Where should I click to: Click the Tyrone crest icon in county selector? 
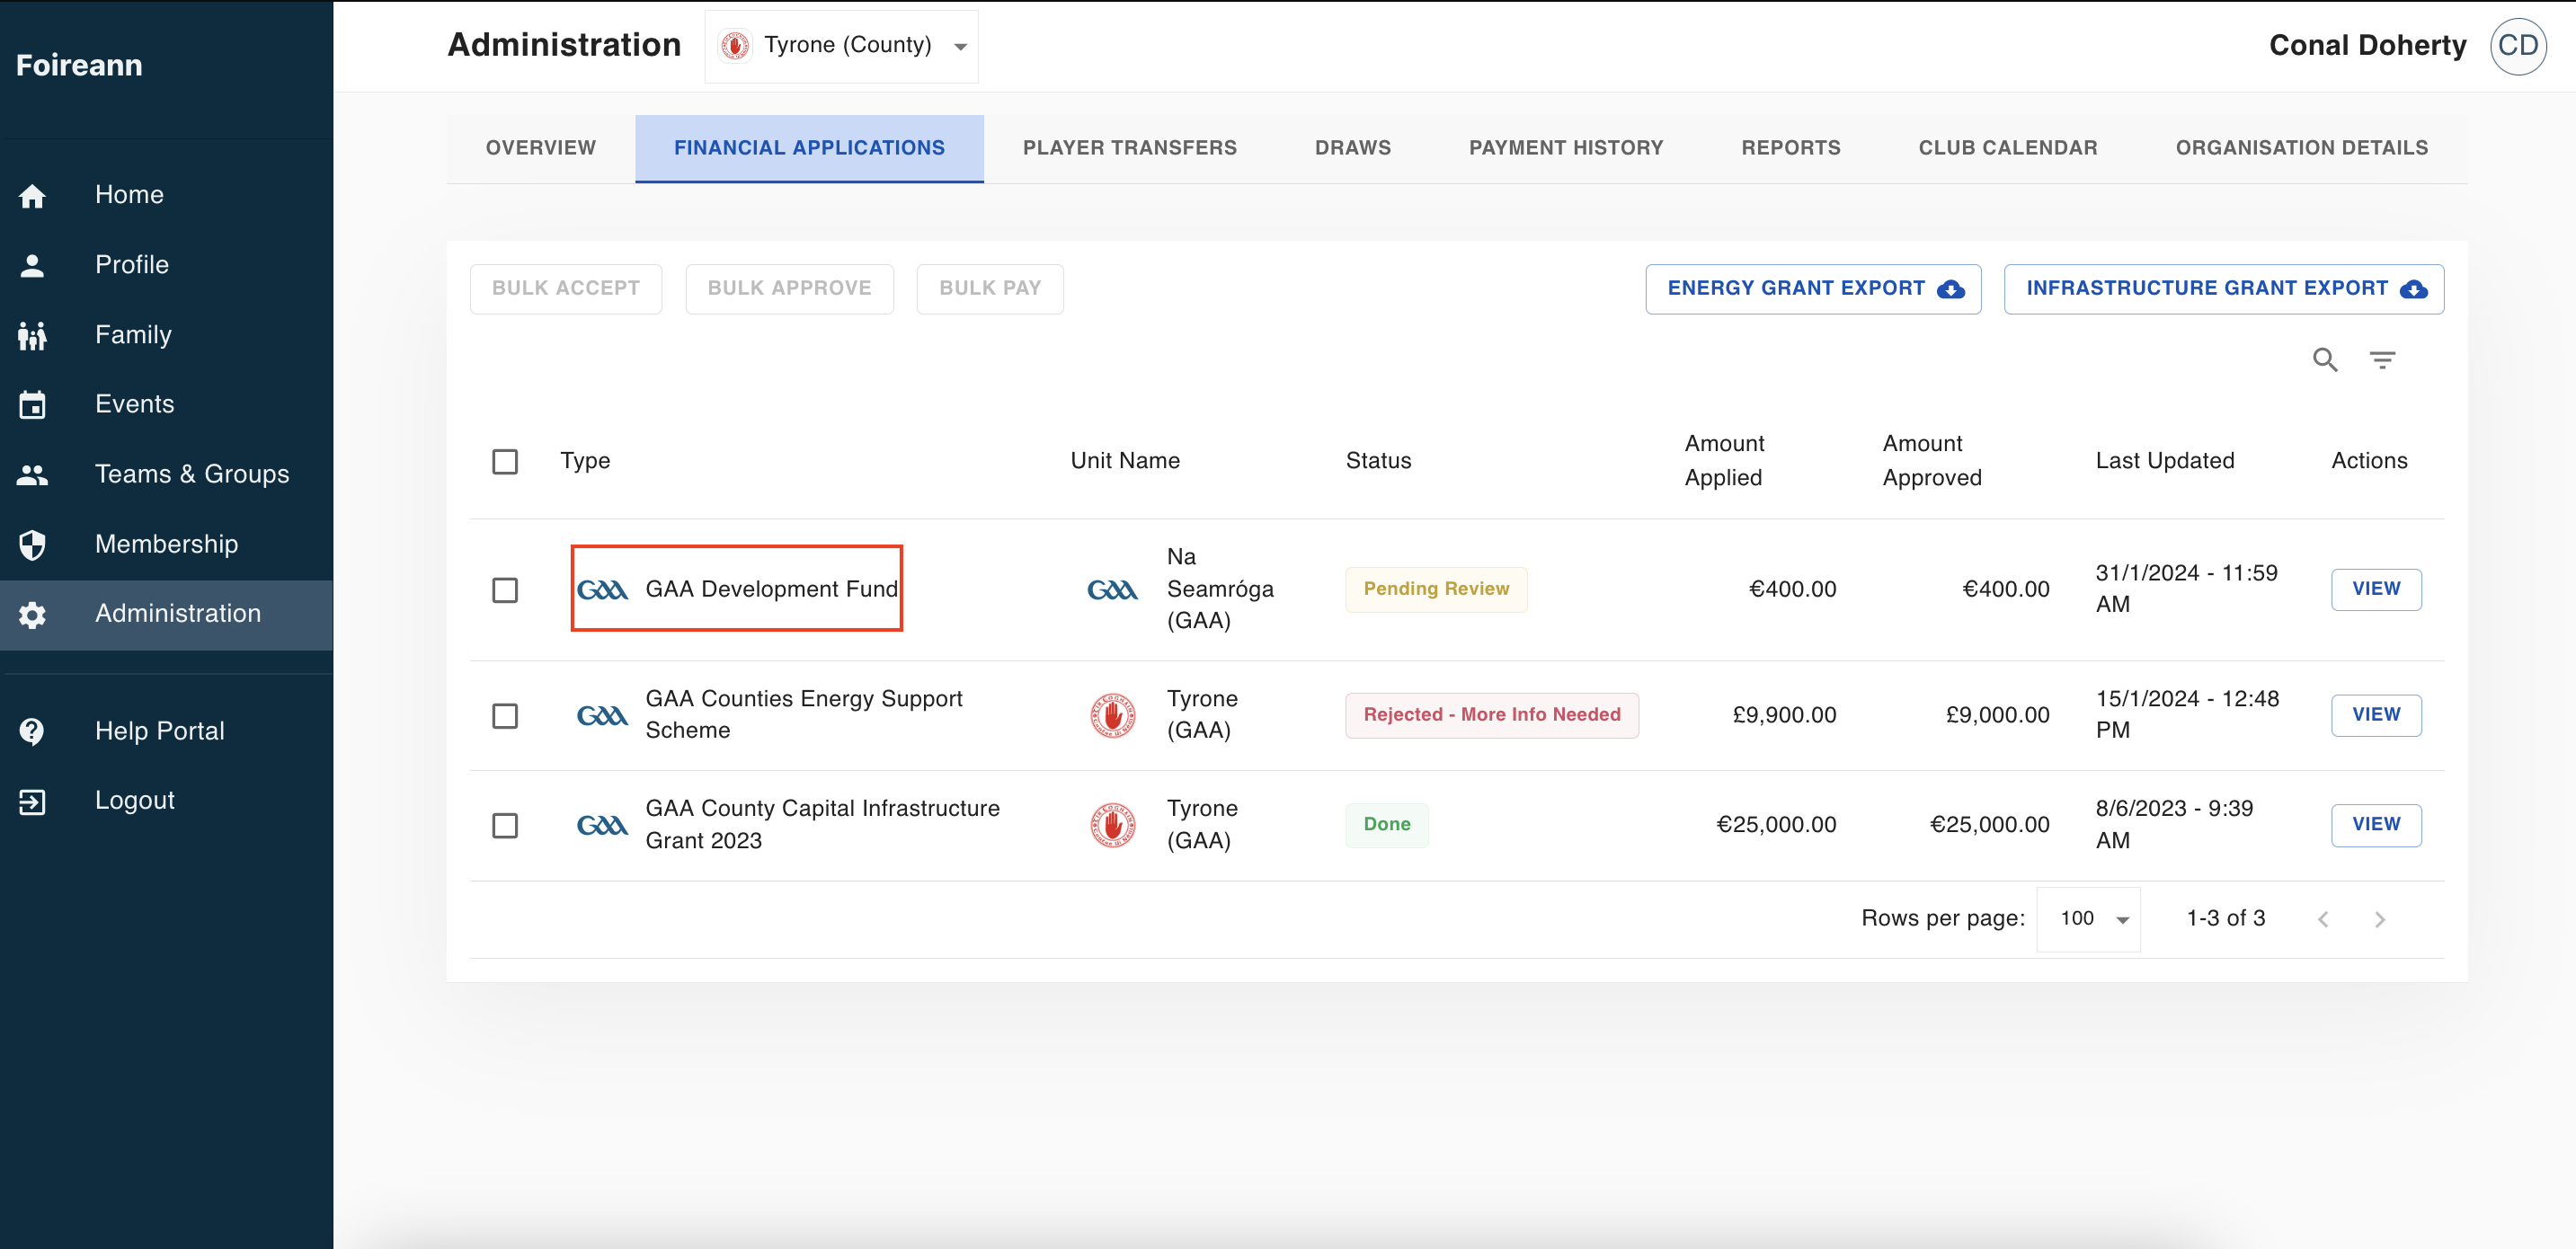(735, 45)
